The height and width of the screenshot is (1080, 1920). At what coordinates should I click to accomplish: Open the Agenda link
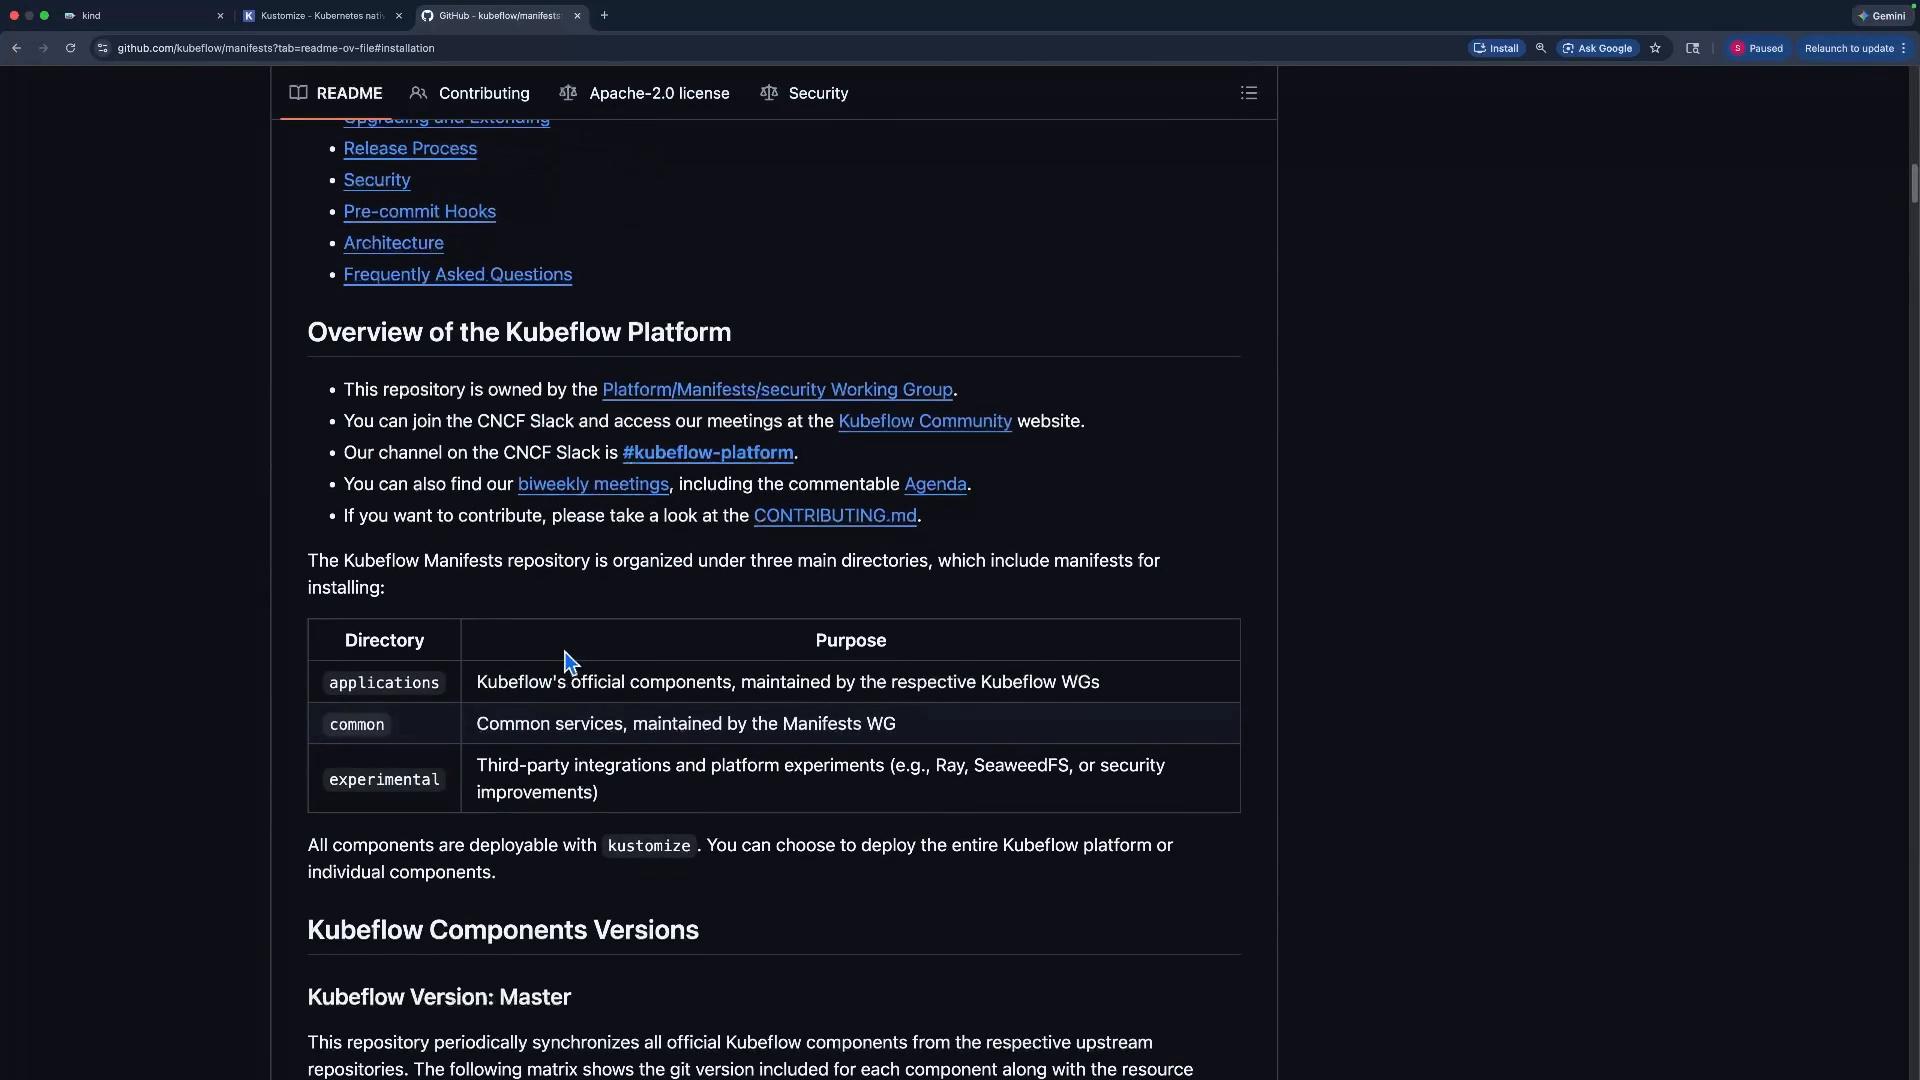pos(935,484)
